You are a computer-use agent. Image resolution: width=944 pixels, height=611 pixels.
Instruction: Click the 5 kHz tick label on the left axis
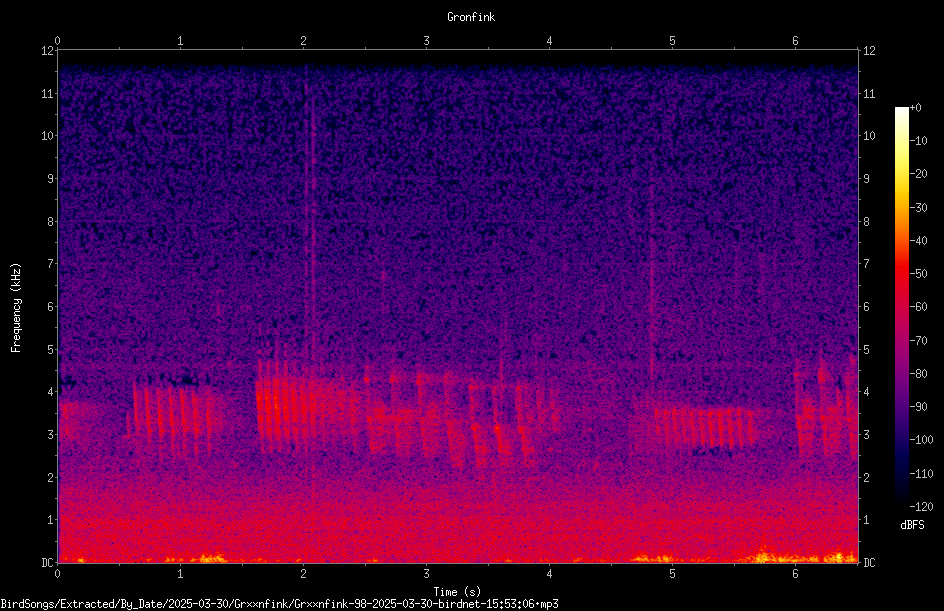coord(50,349)
